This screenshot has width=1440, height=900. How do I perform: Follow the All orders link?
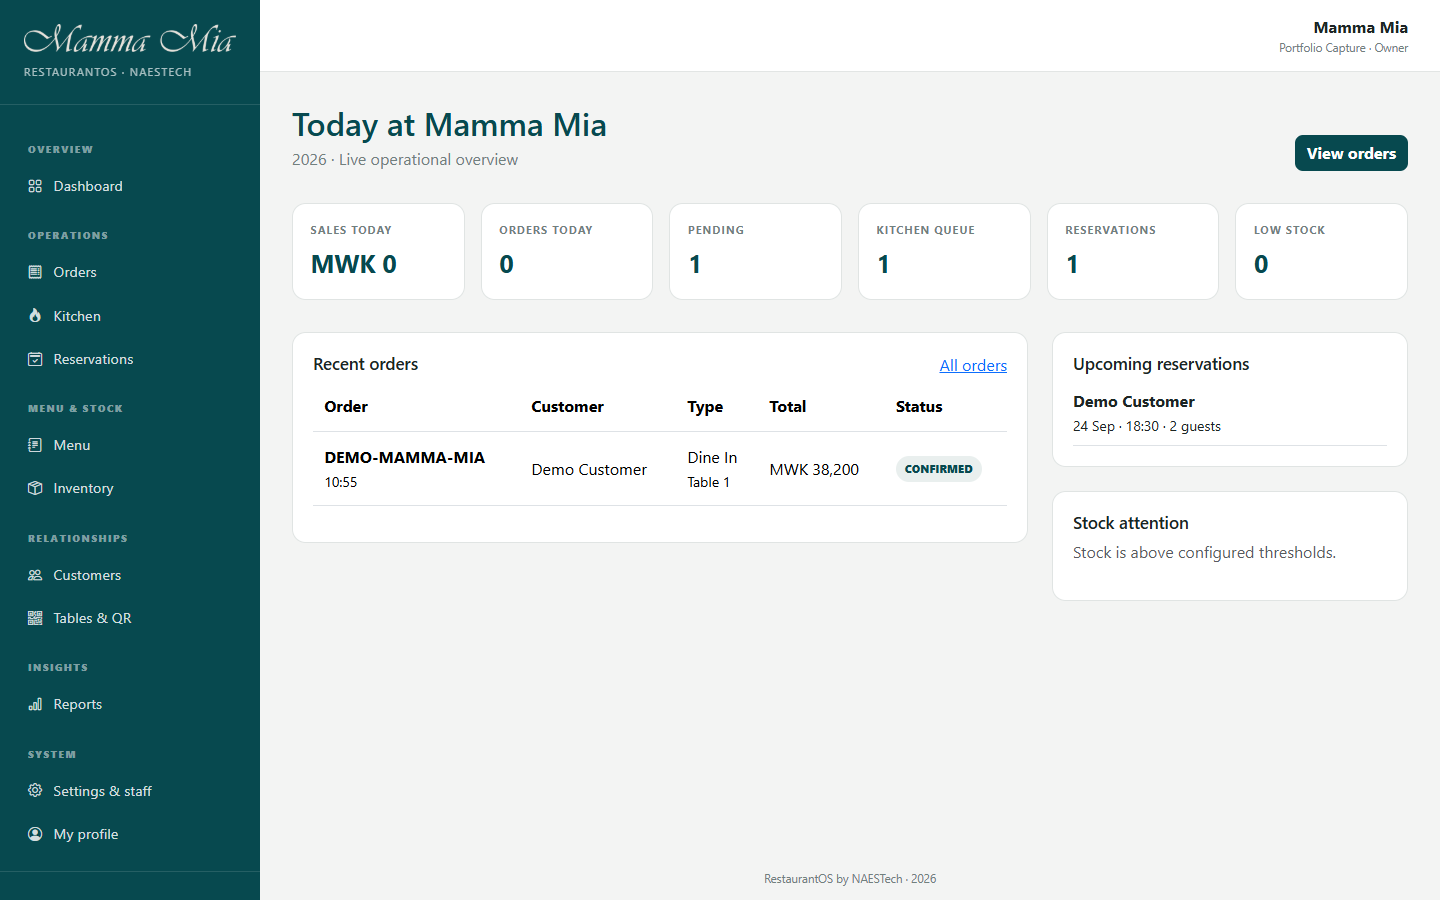(973, 366)
